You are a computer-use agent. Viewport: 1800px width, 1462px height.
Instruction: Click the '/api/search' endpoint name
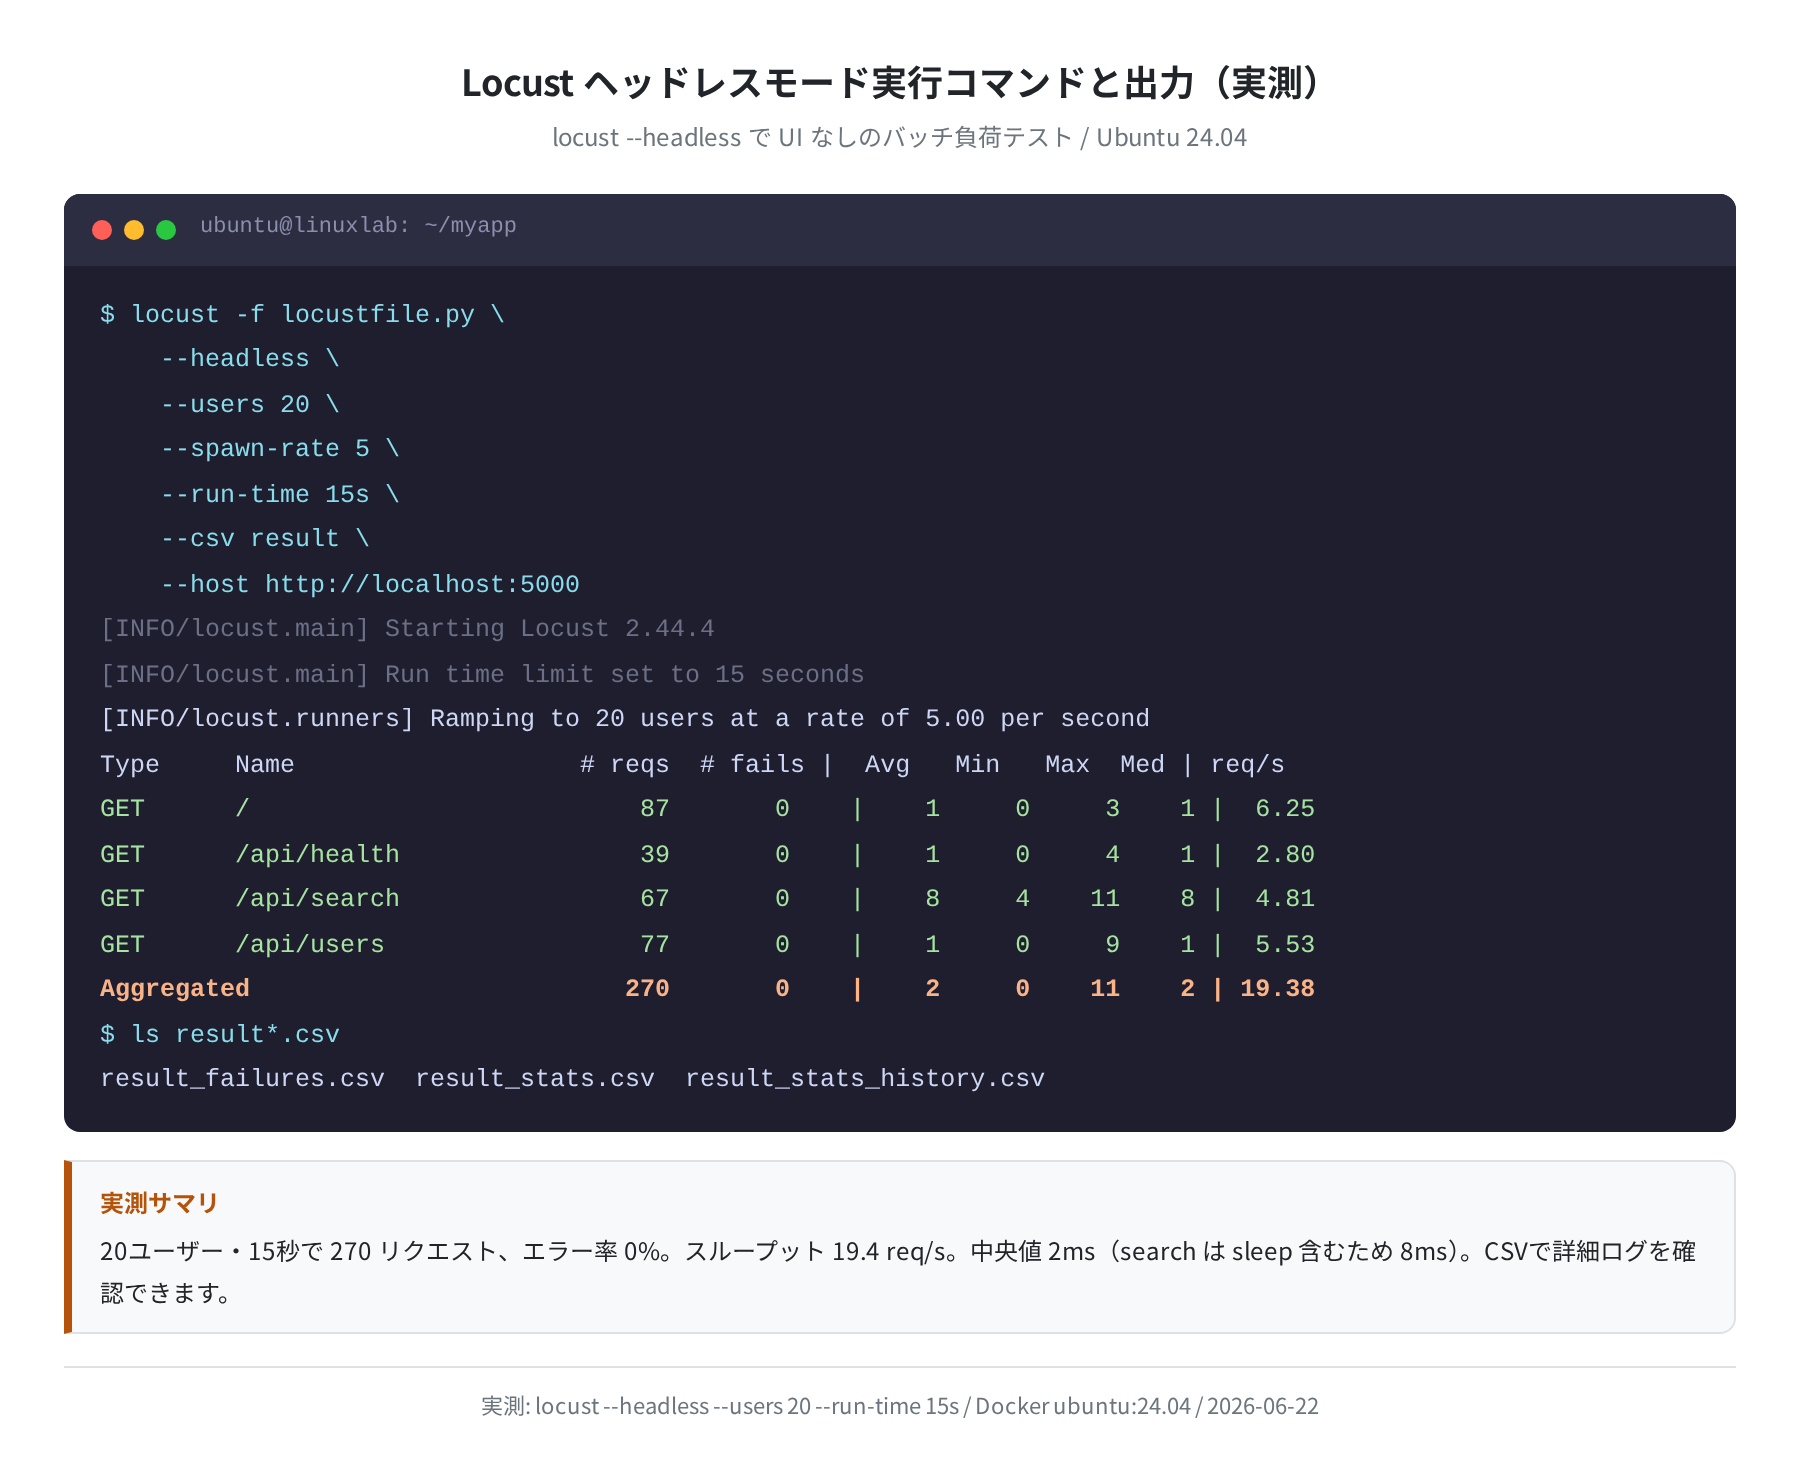(x=317, y=899)
